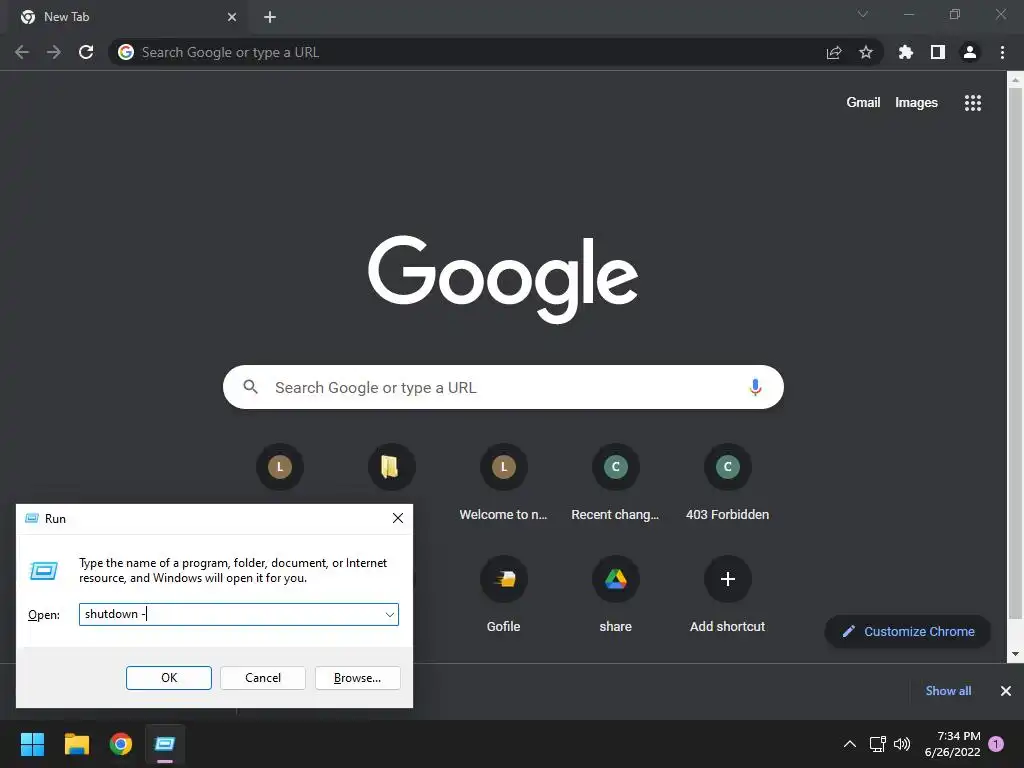Click the Customize Chrome button
This screenshot has height=768, width=1024.
tap(908, 632)
